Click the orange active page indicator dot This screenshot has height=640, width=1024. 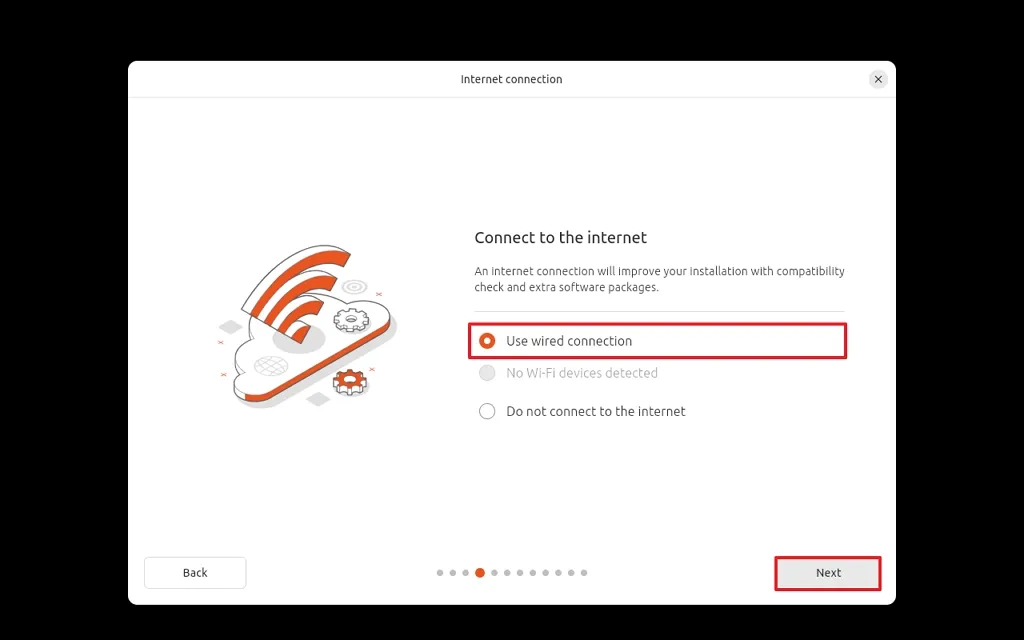(x=480, y=573)
